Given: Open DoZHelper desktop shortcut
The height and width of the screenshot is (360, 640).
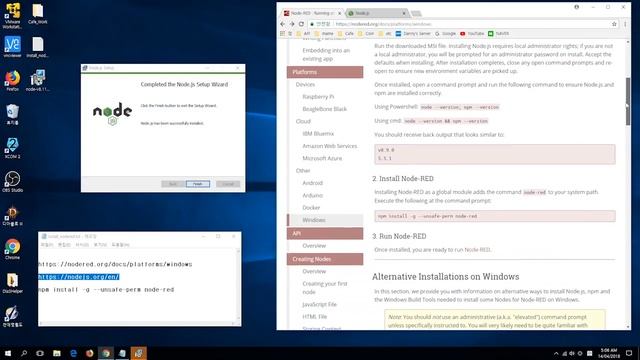Looking at the screenshot, I should [x=12, y=283].
